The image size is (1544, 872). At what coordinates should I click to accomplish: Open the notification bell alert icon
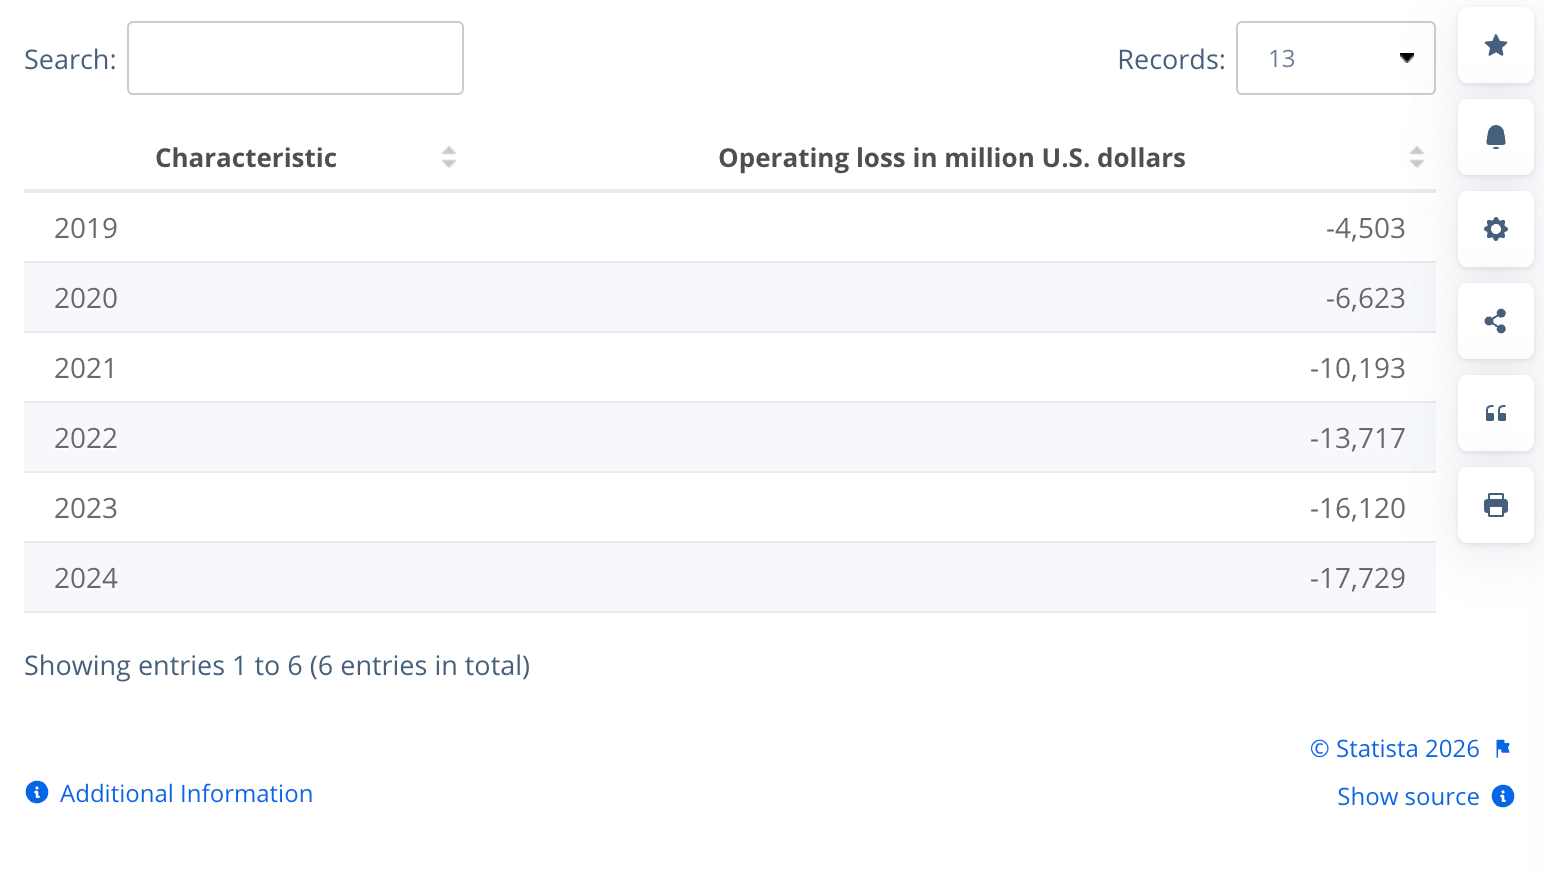tap(1495, 137)
